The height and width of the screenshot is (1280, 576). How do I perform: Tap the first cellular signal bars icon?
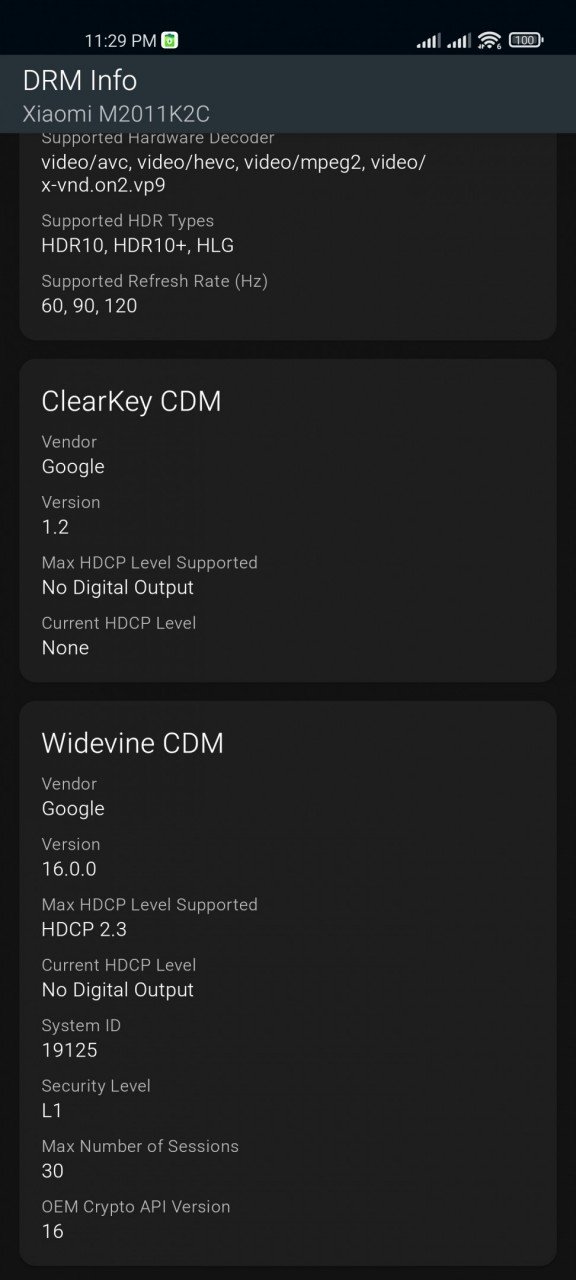coord(428,40)
